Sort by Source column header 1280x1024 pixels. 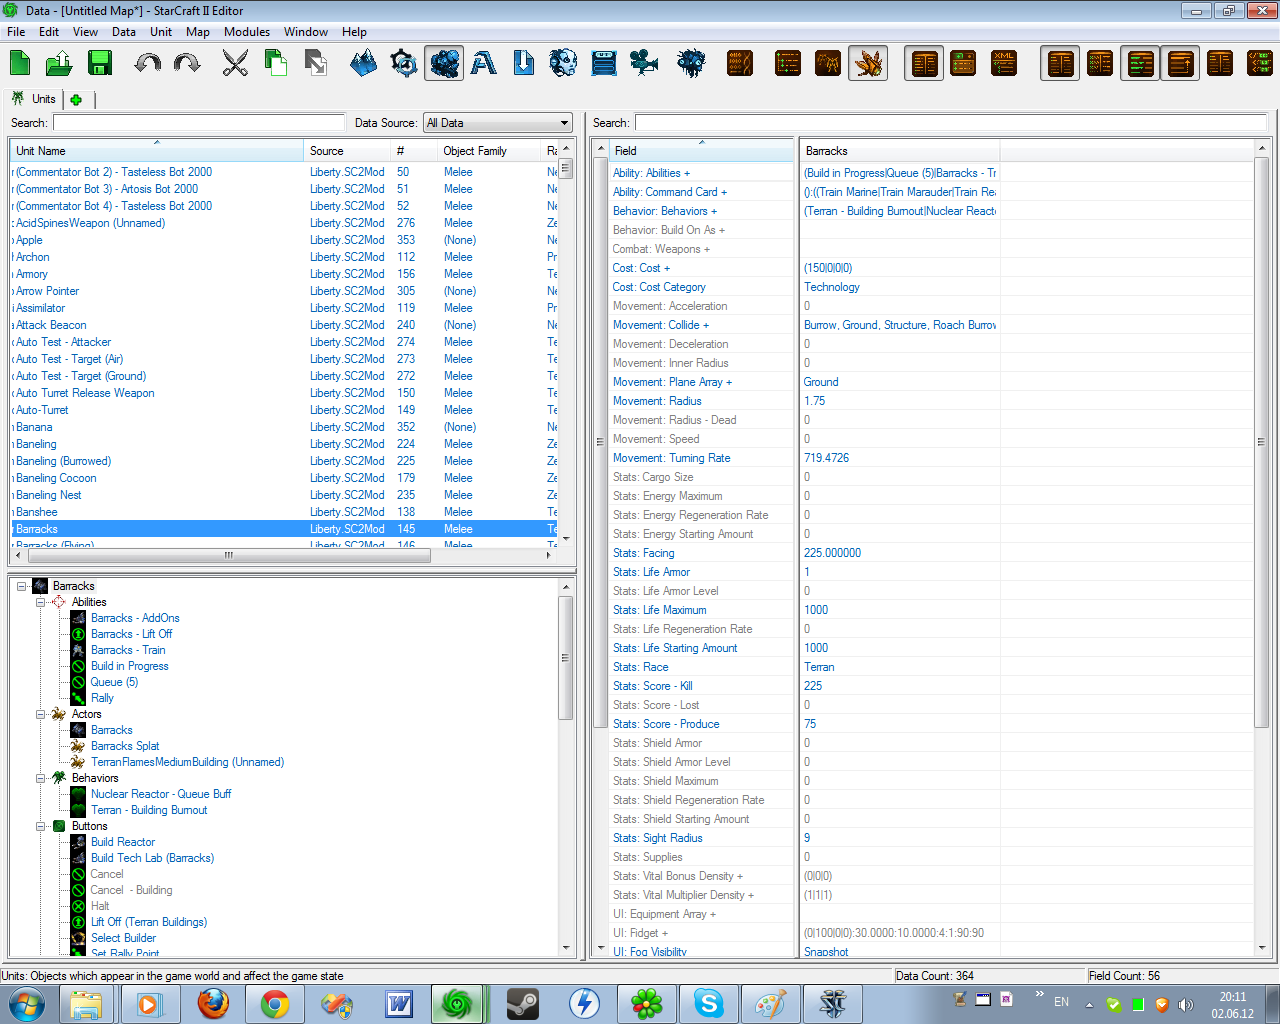347,151
